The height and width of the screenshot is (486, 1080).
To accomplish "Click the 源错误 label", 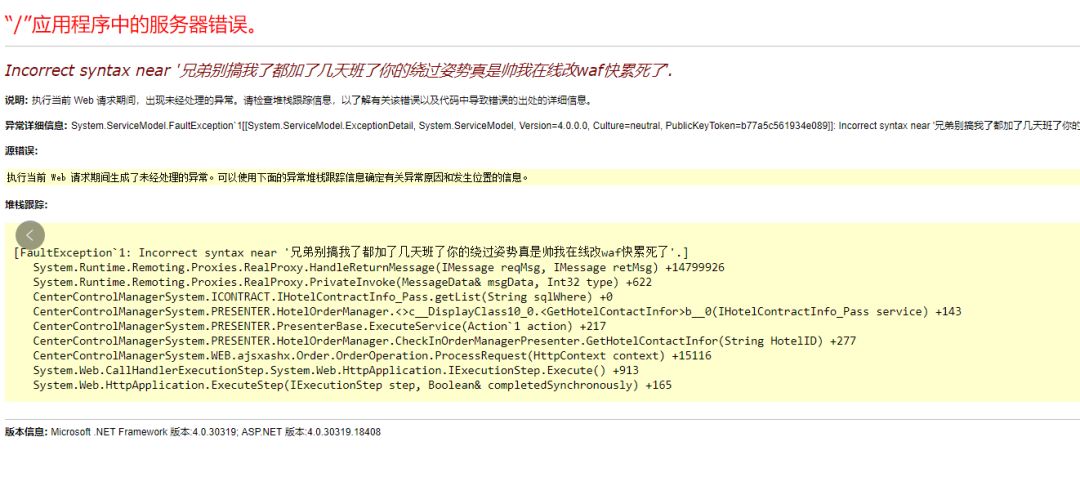I will click(21, 151).
